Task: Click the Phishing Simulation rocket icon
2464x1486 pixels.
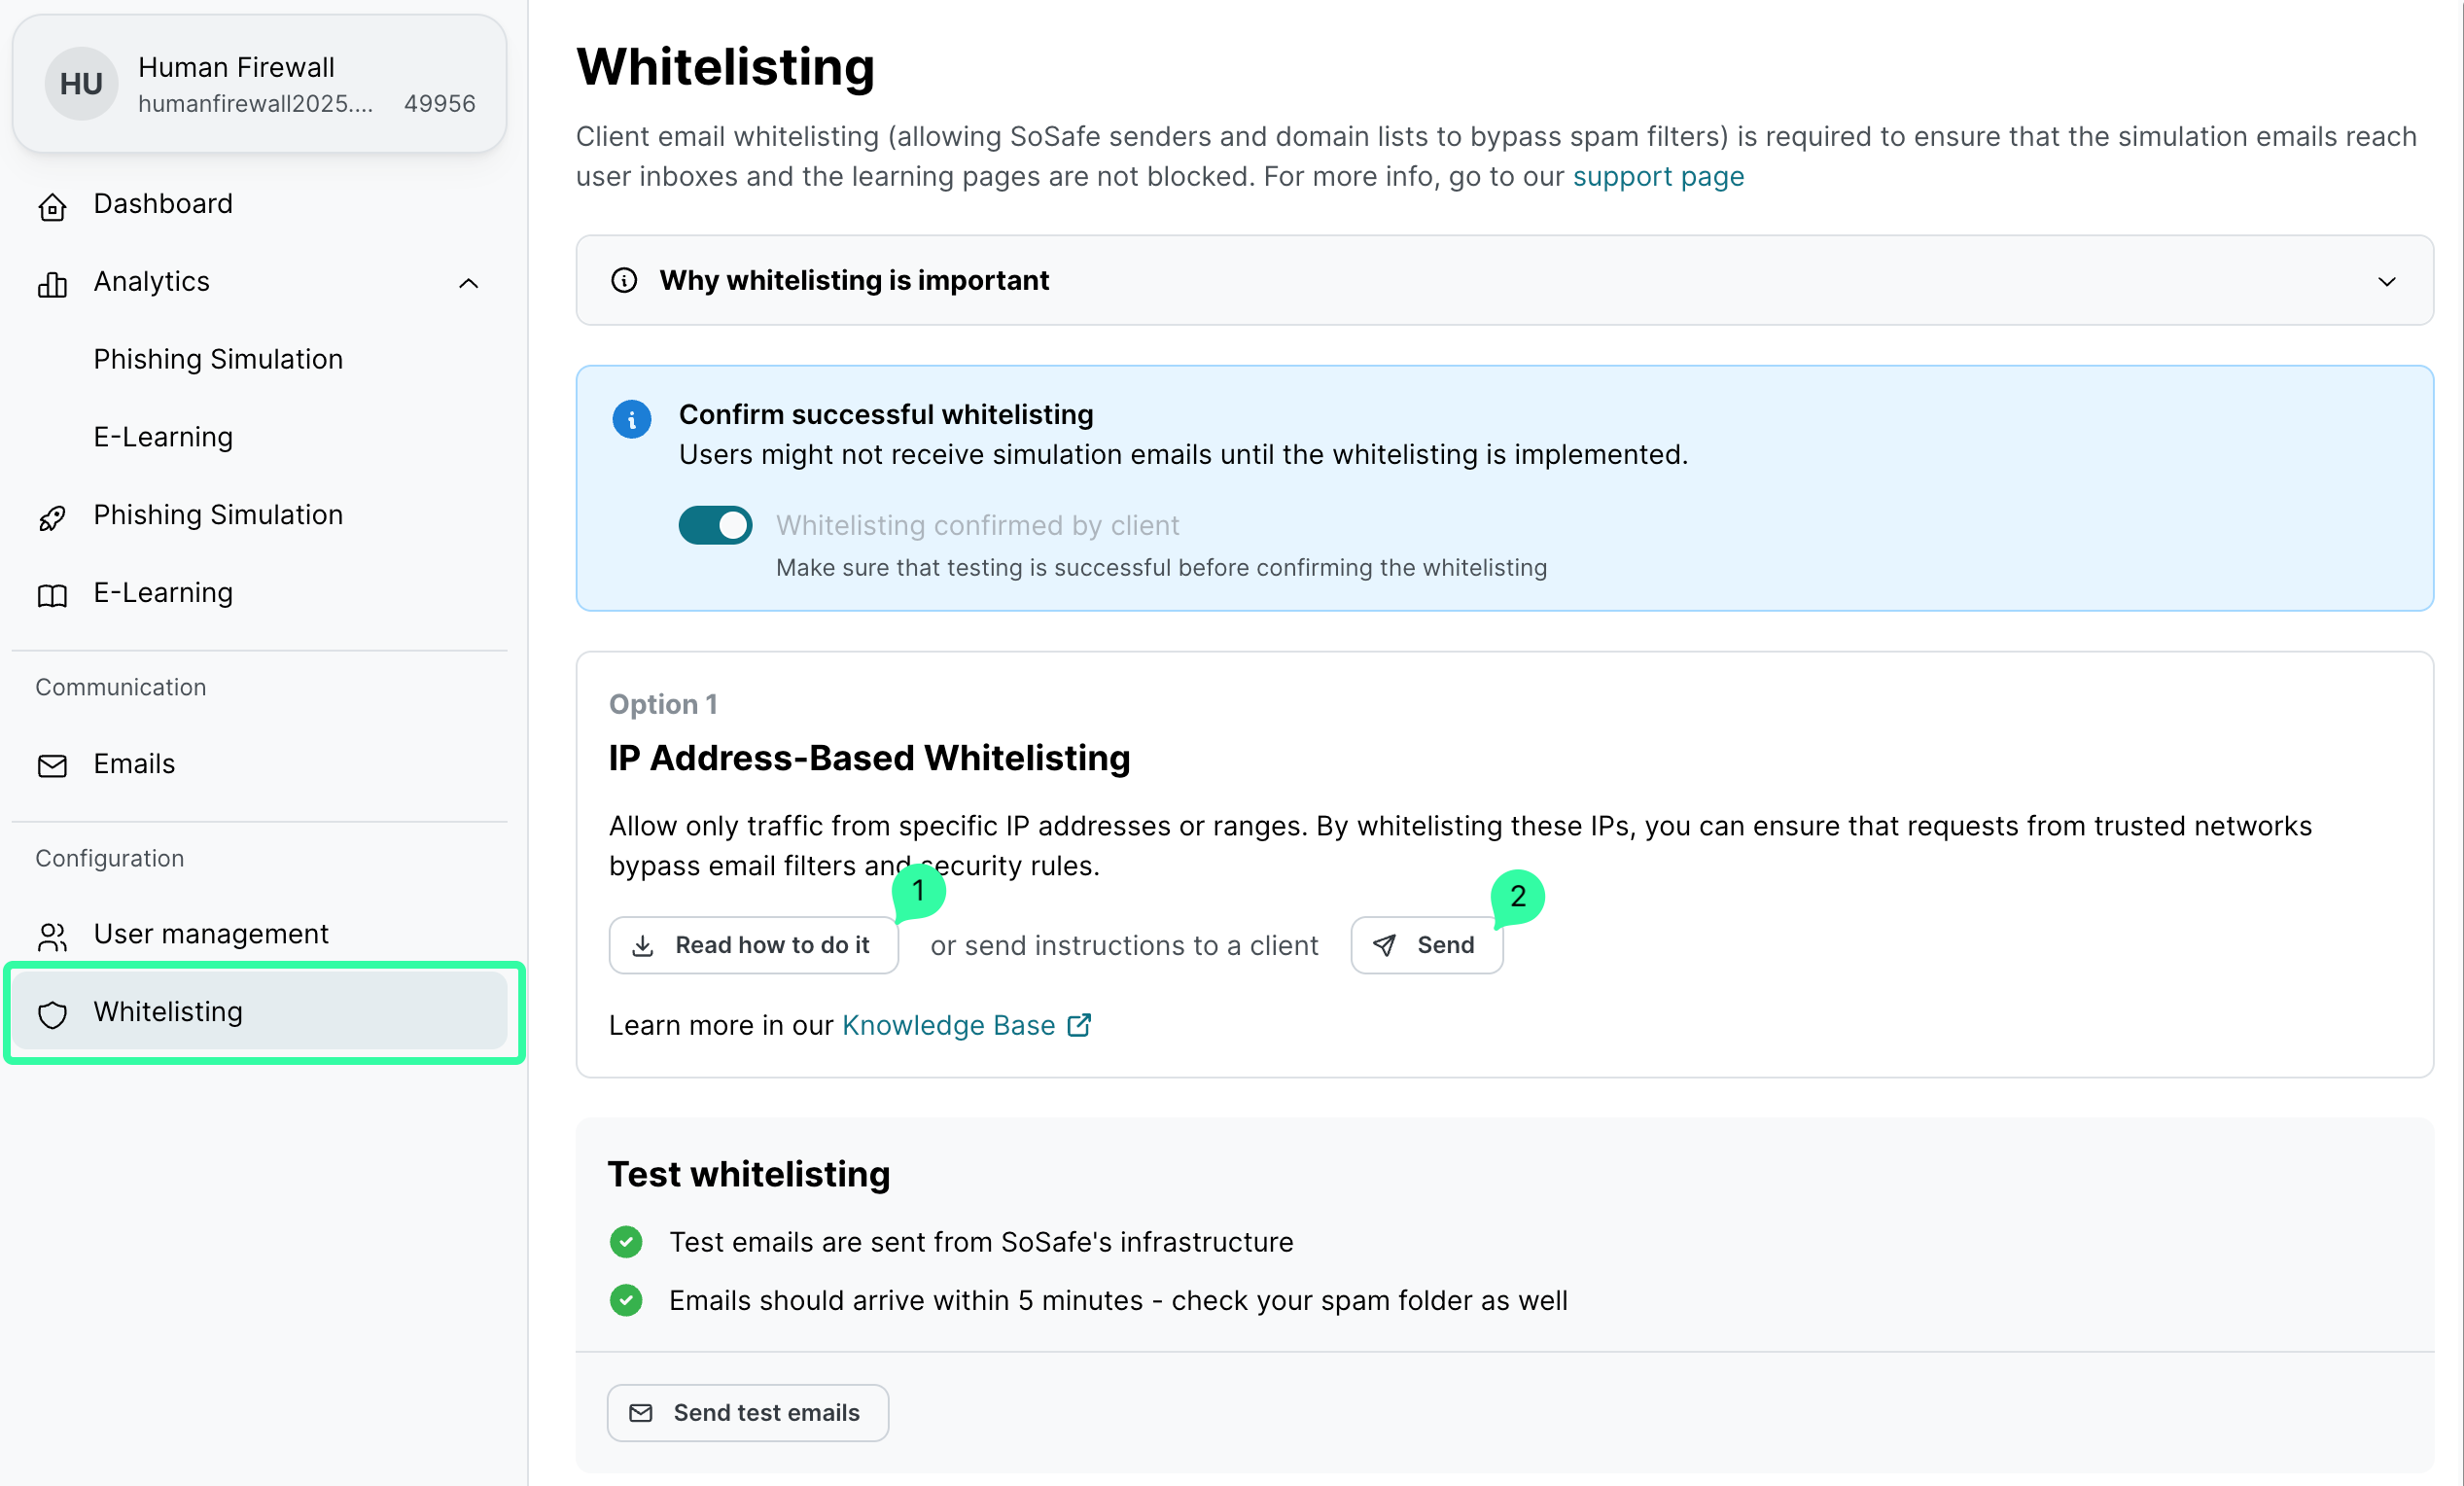Action: (52, 517)
